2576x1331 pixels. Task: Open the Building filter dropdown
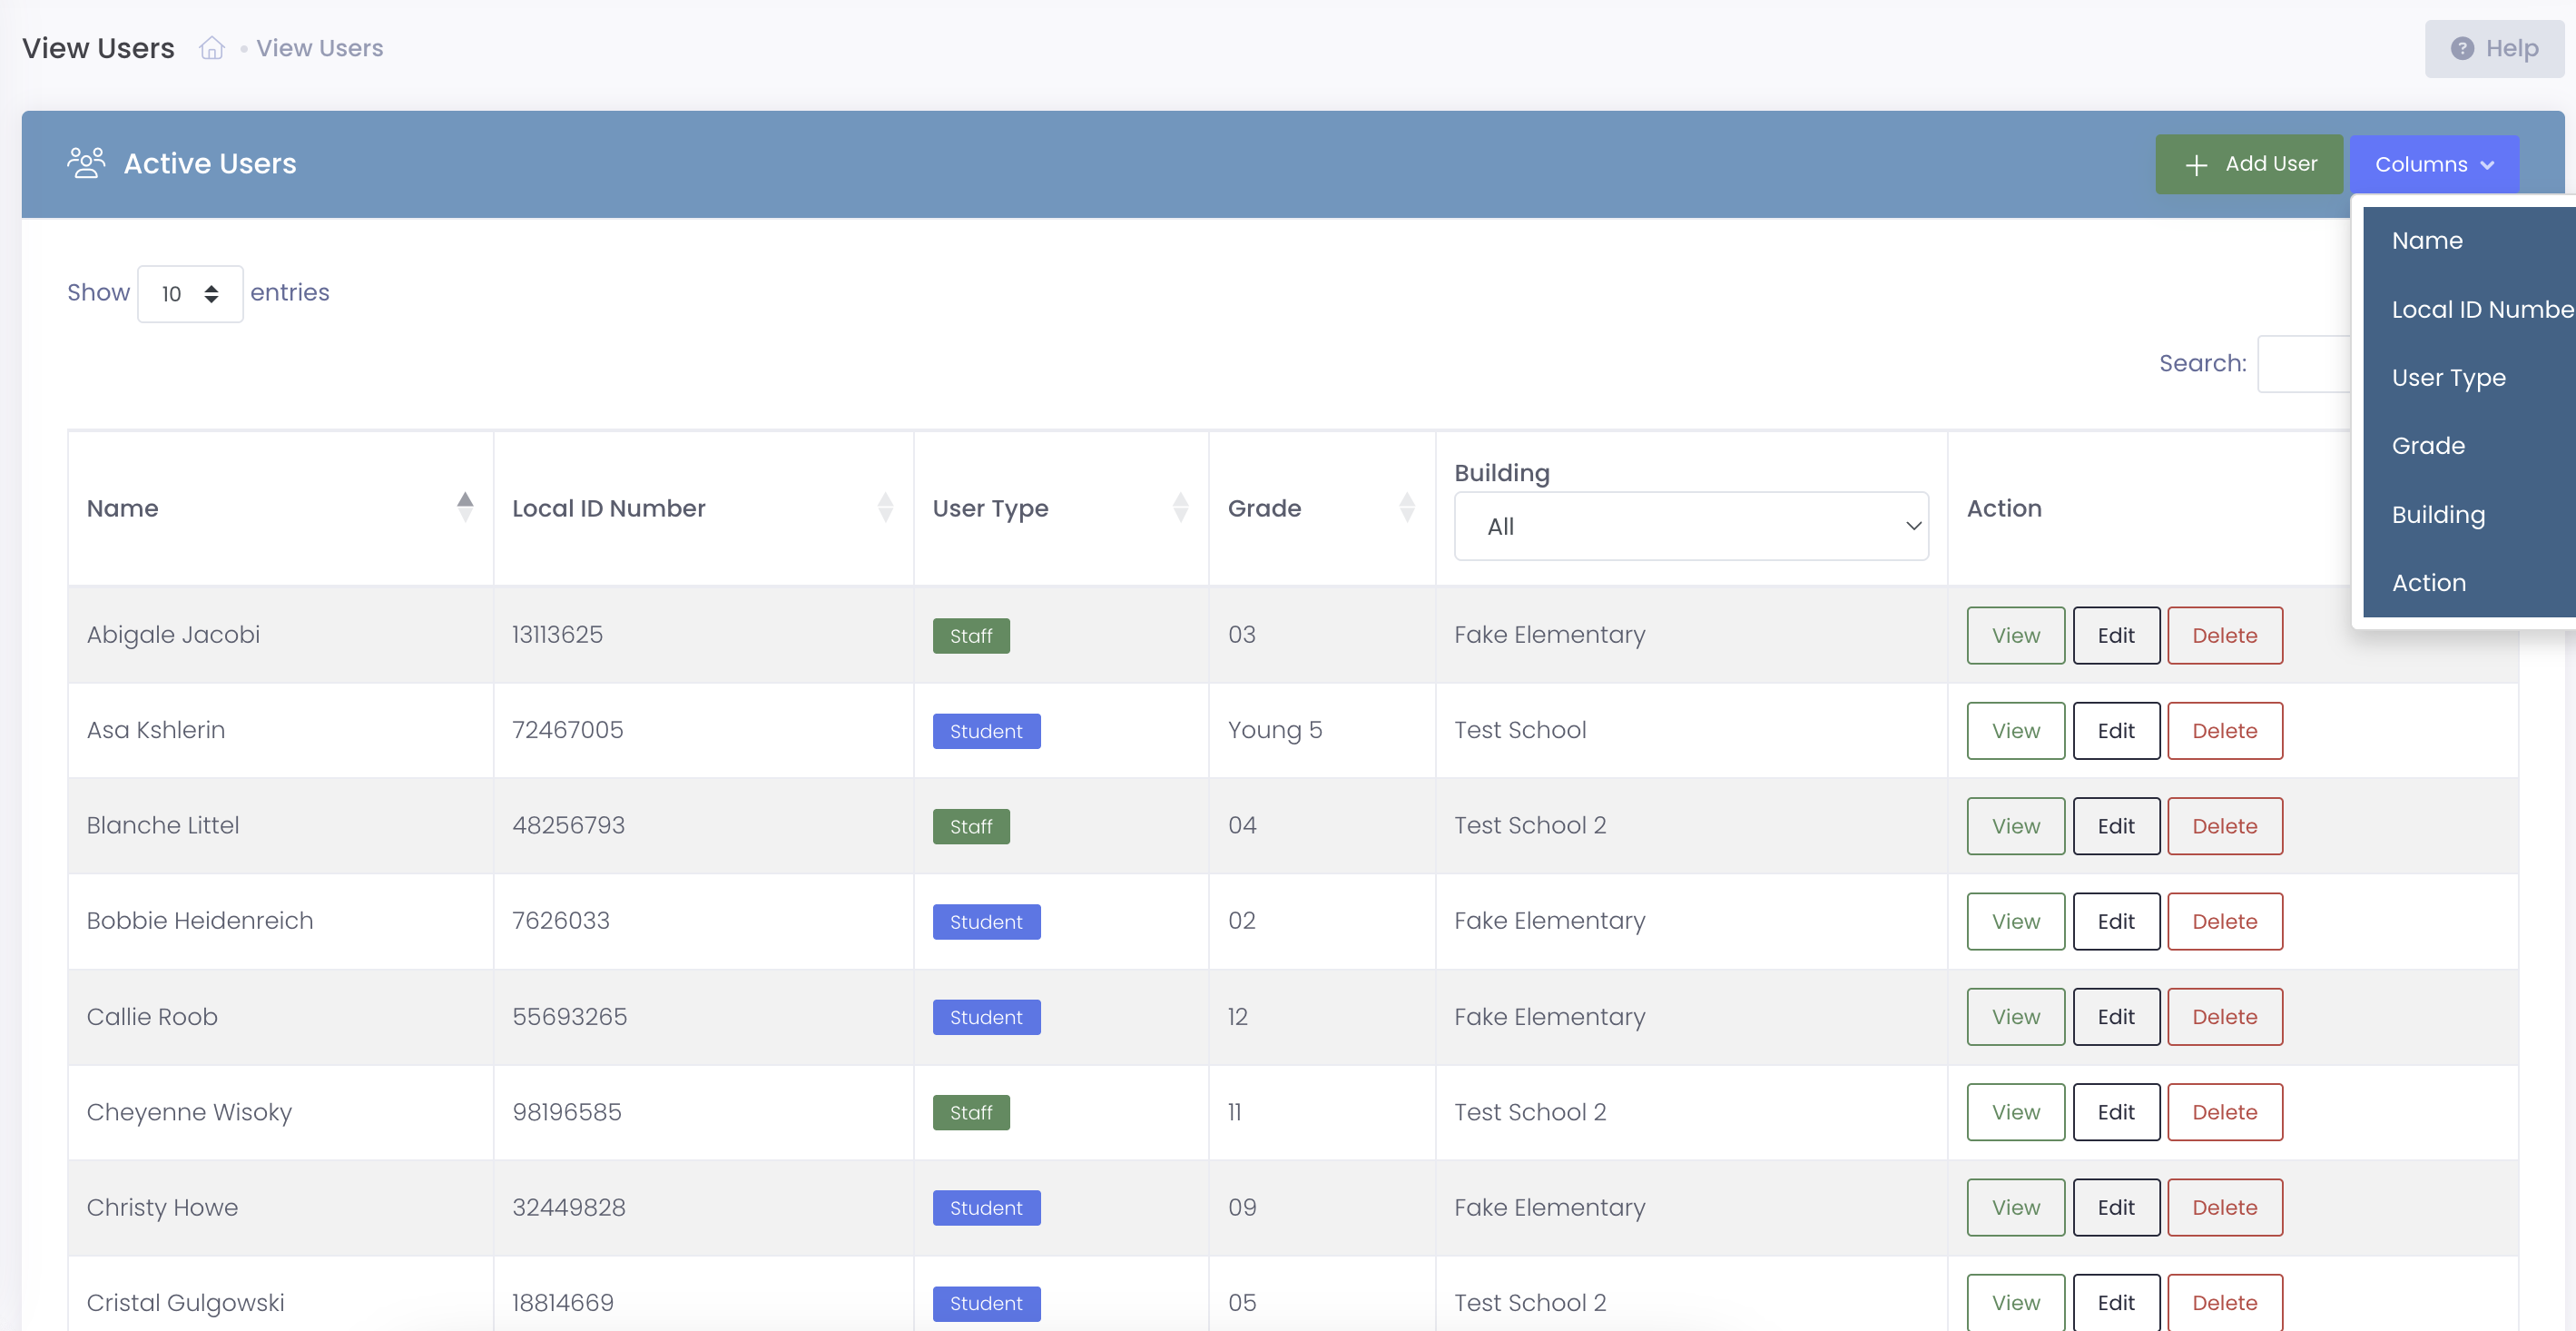click(1690, 526)
